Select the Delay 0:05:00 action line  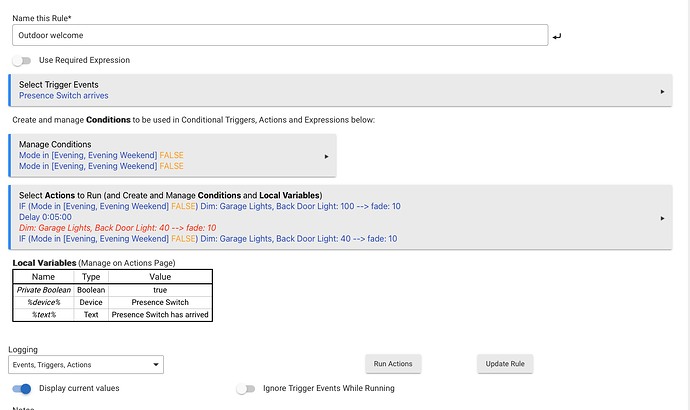click(x=46, y=217)
